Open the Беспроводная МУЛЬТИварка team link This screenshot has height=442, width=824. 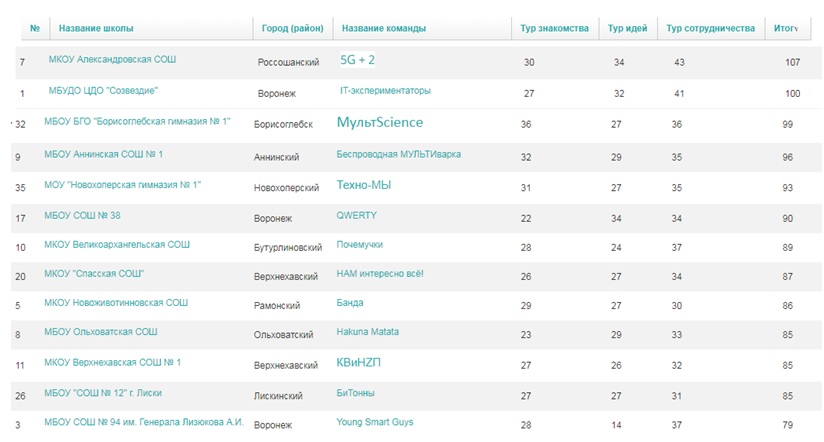[398, 154]
